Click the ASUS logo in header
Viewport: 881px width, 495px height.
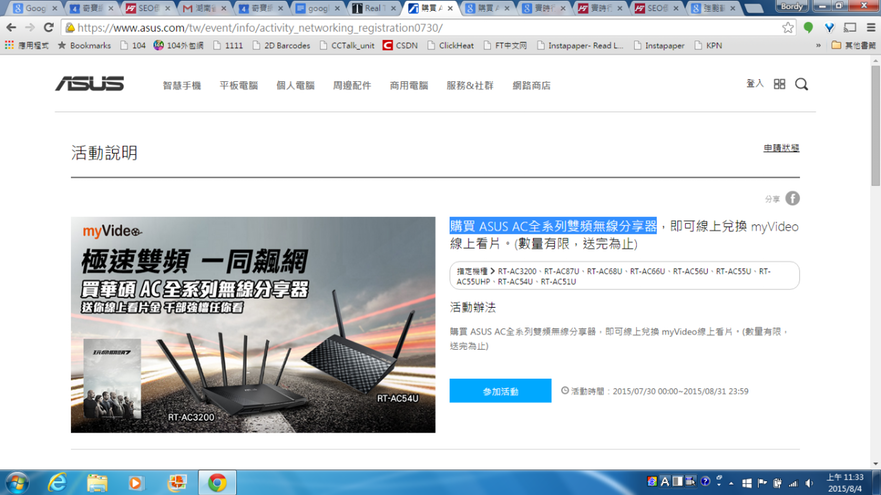pyautogui.click(x=89, y=84)
